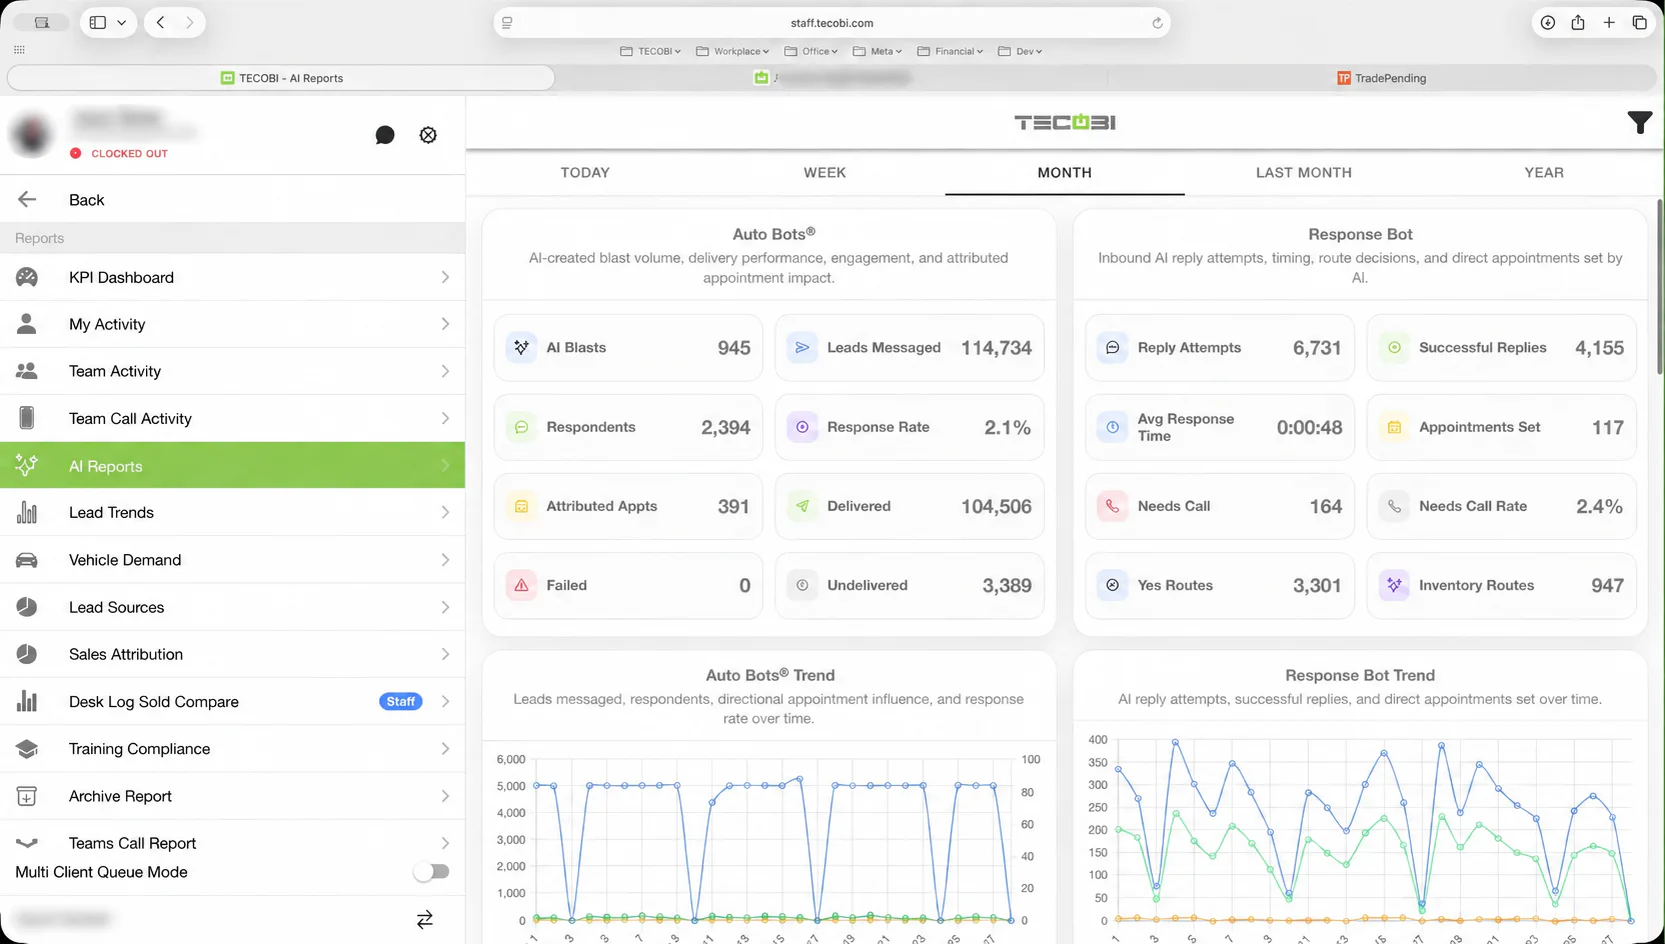
Task: Click the Back label in the sidebar
Action: [x=87, y=200]
